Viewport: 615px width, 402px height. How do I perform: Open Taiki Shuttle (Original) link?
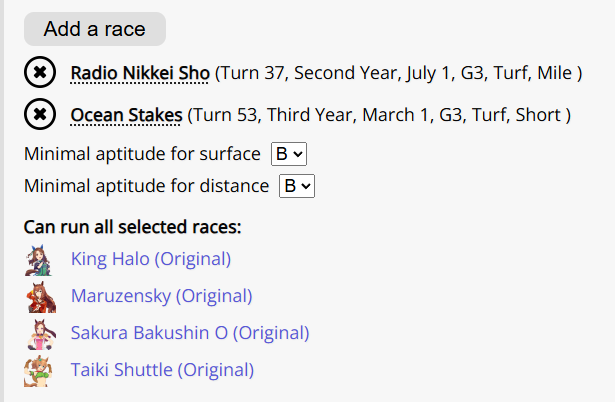(x=162, y=370)
